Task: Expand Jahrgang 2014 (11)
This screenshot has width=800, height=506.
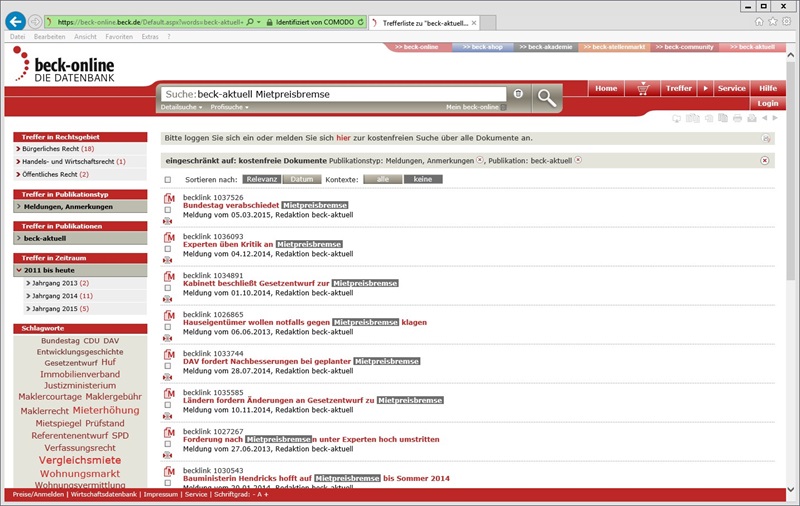Action: pos(59,296)
